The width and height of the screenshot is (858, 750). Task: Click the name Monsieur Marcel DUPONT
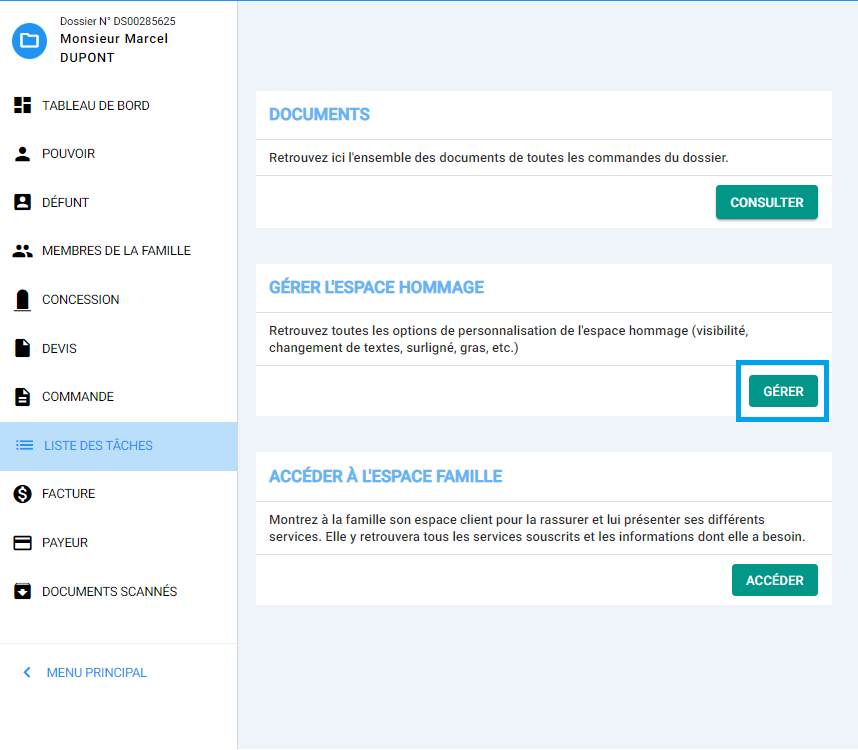pyautogui.click(x=114, y=48)
